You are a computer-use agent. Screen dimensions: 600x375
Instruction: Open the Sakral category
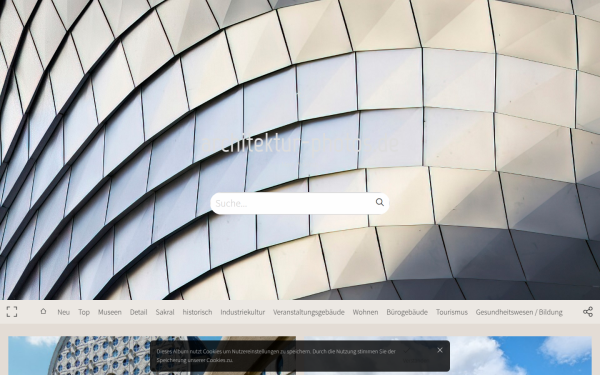click(165, 312)
